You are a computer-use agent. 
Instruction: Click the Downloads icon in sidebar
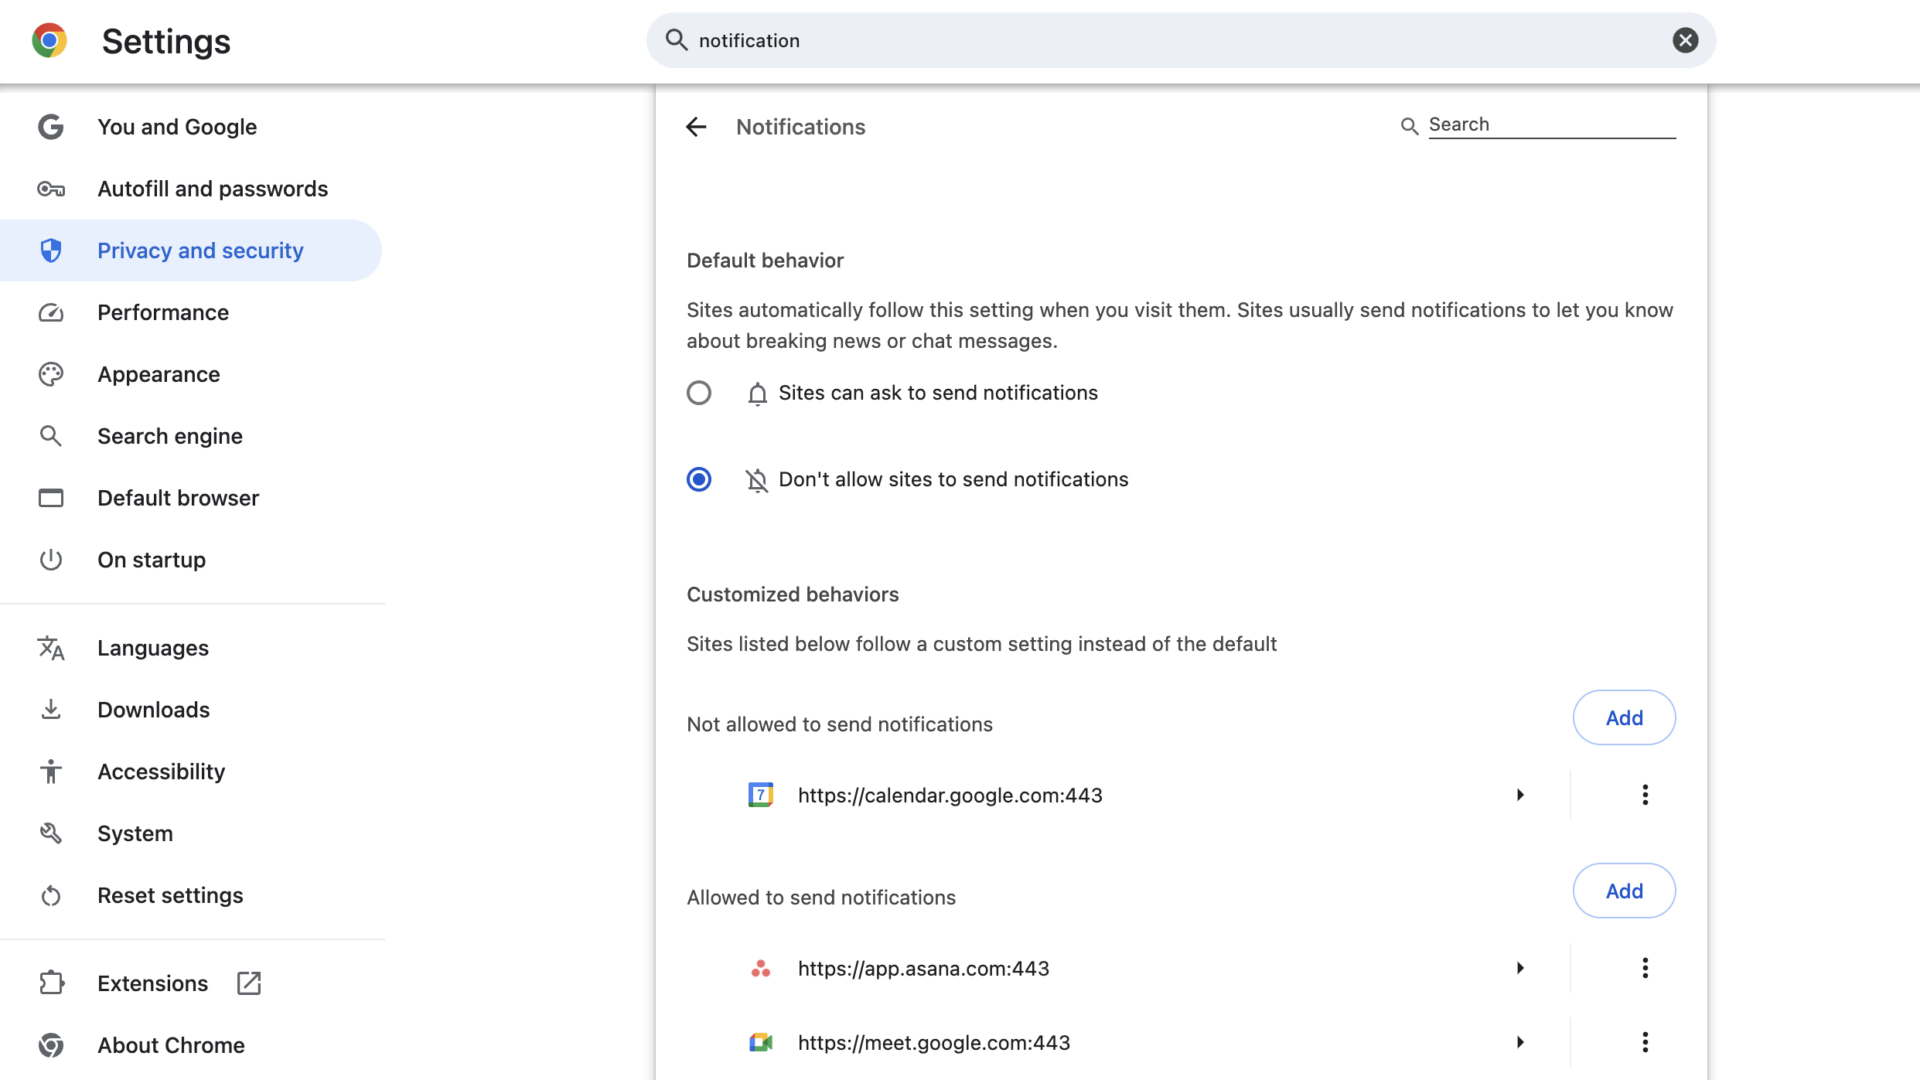pyautogui.click(x=51, y=709)
